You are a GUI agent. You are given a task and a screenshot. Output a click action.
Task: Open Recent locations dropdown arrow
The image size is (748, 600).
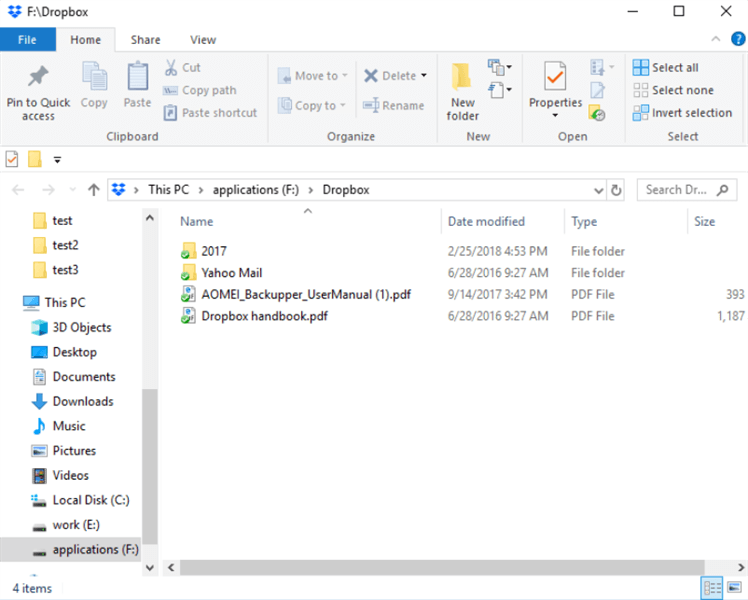click(x=73, y=190)
